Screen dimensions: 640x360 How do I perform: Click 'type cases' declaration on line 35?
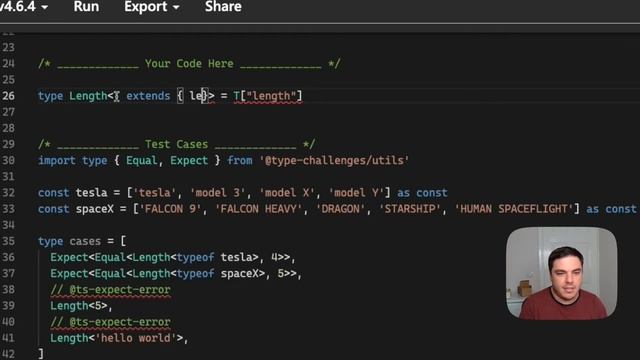click(69, 241)
